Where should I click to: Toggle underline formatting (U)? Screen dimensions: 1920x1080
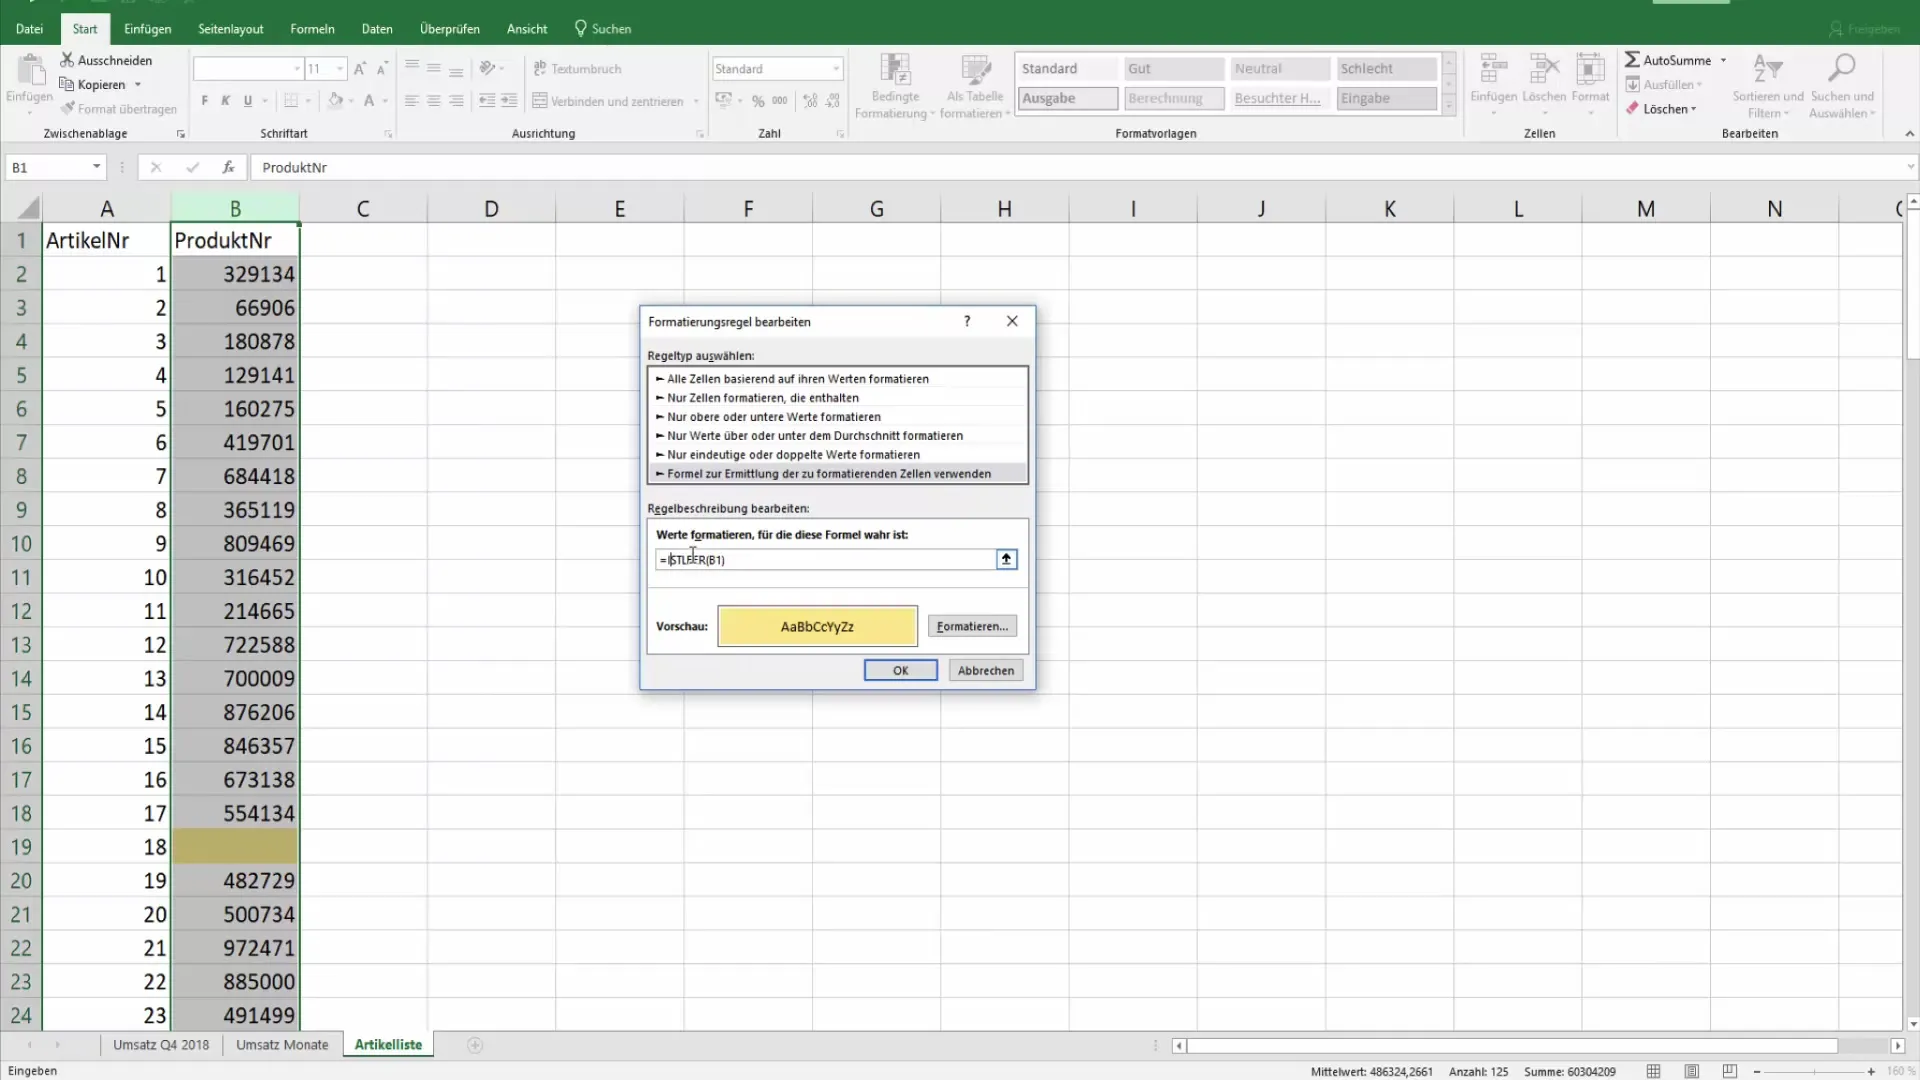248,101
